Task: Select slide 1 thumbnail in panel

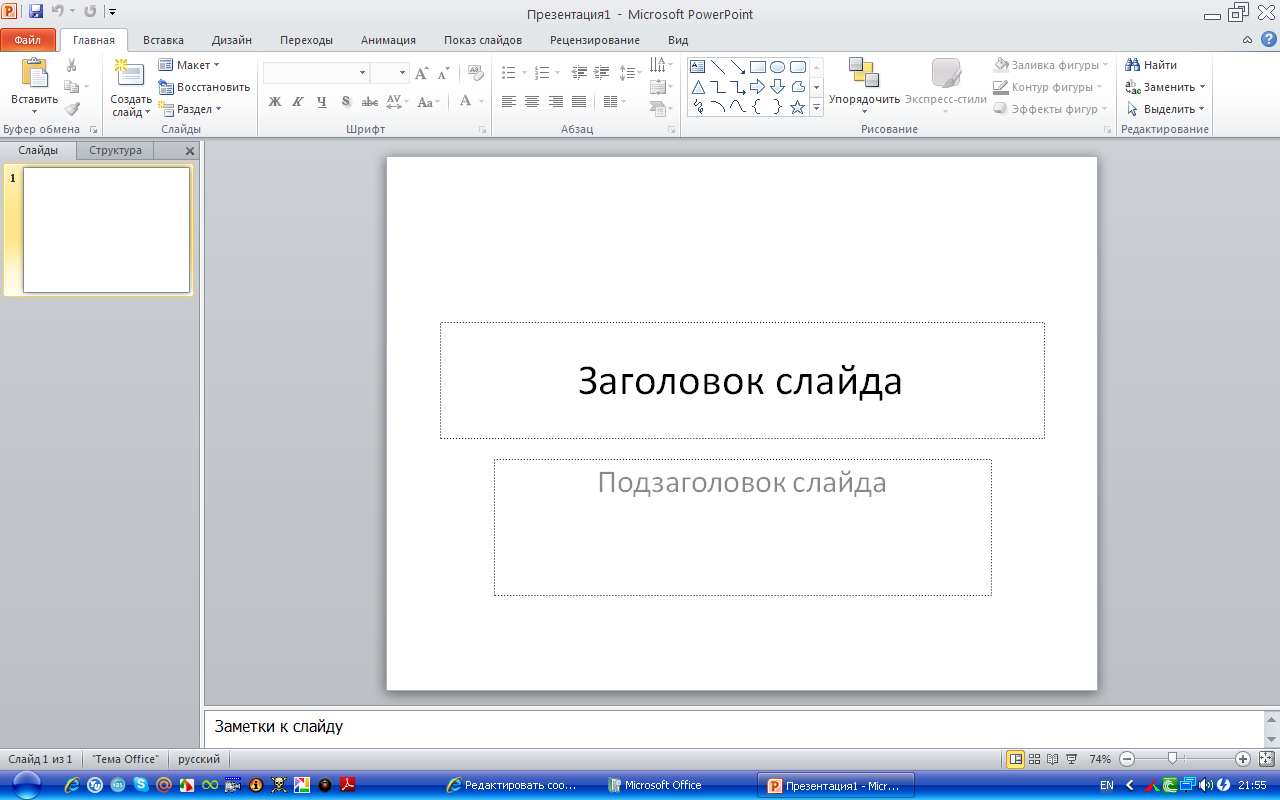Action: point(106,230)
